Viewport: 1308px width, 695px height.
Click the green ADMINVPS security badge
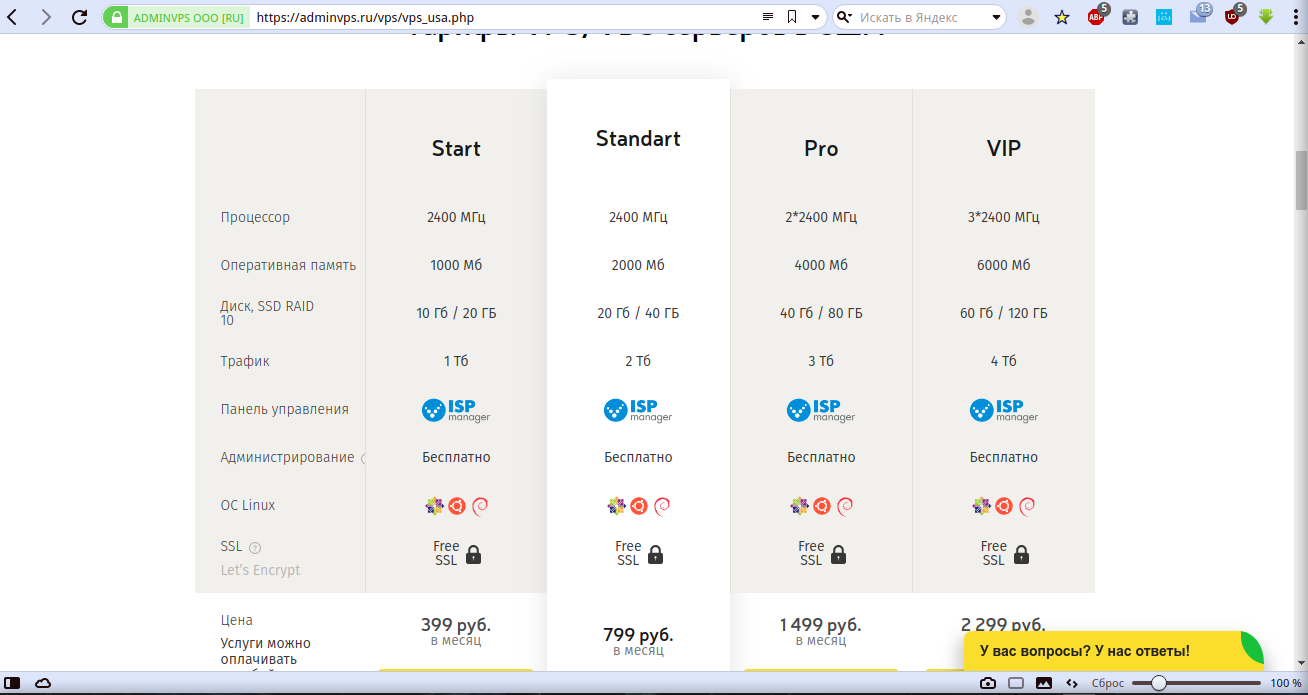click(176, 17)
